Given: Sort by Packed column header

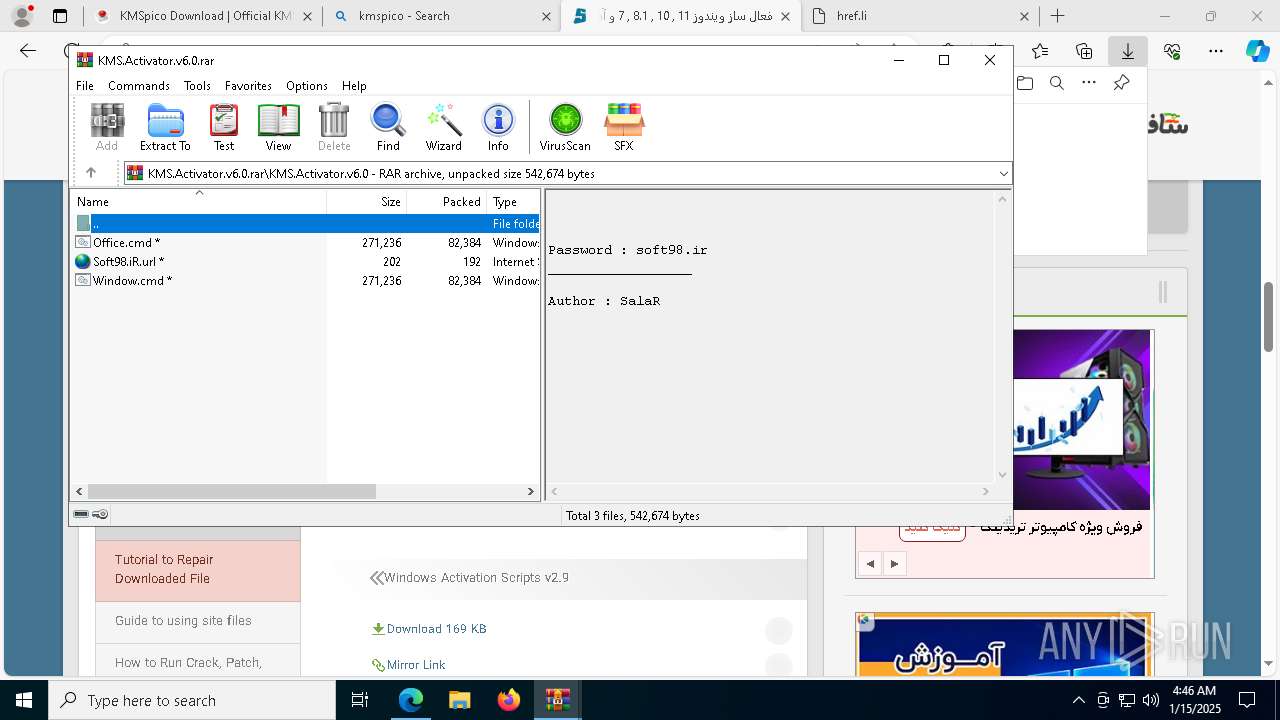Looking at the screenshot, I should 447,201.
